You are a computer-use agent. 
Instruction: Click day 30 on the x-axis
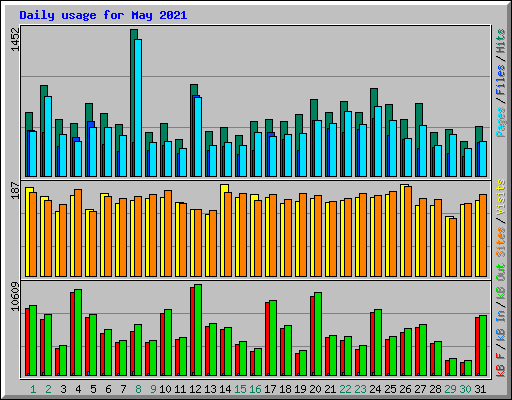[x=465, y=389]
